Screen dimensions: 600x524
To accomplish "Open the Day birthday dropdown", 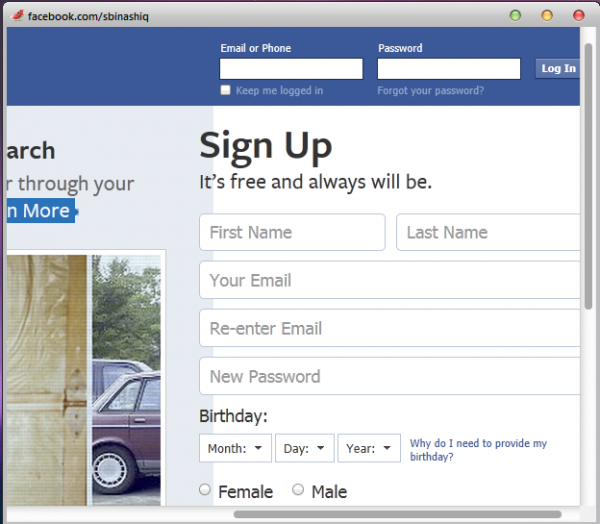I will pyautogui.click(x=305, y=448).
